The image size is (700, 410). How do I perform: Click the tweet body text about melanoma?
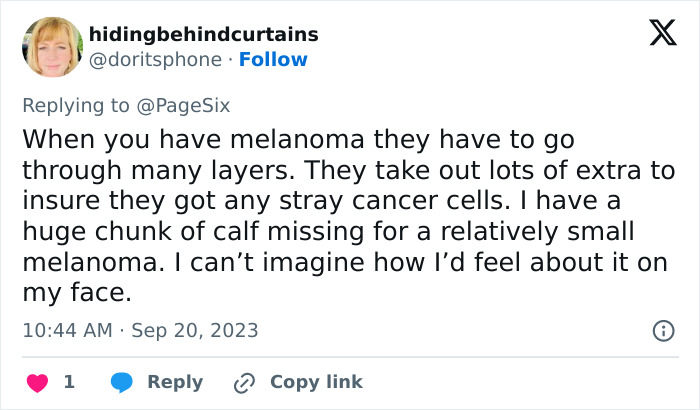click(330, 215)
